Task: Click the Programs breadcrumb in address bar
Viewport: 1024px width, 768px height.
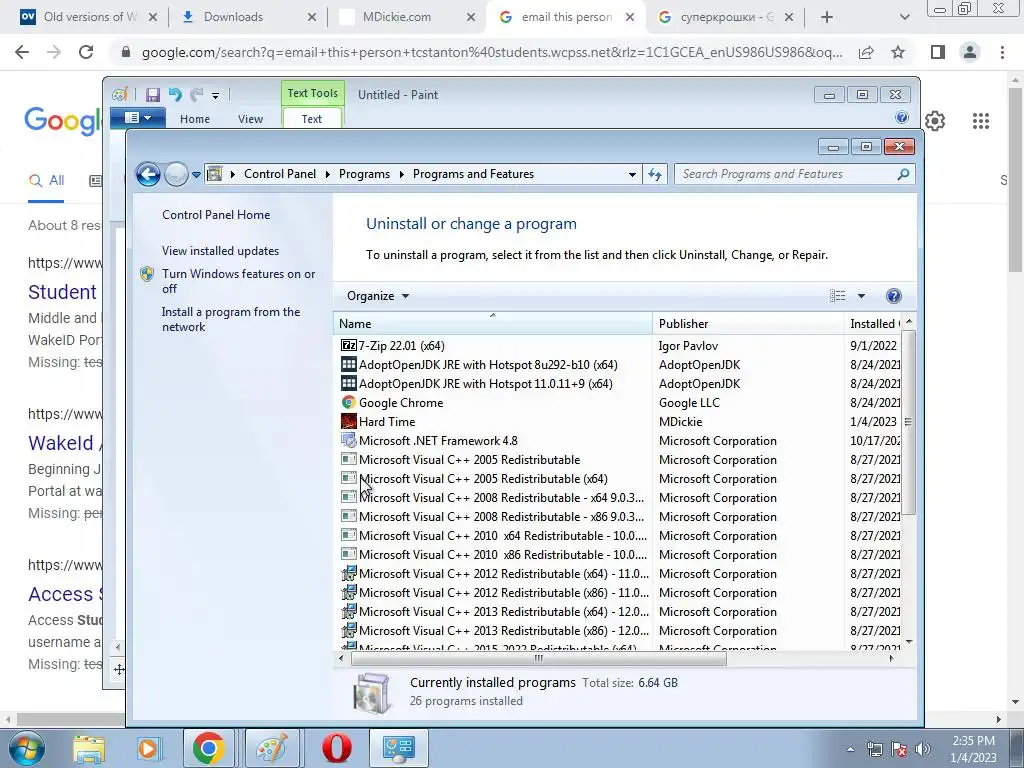Action: (364, 174)
